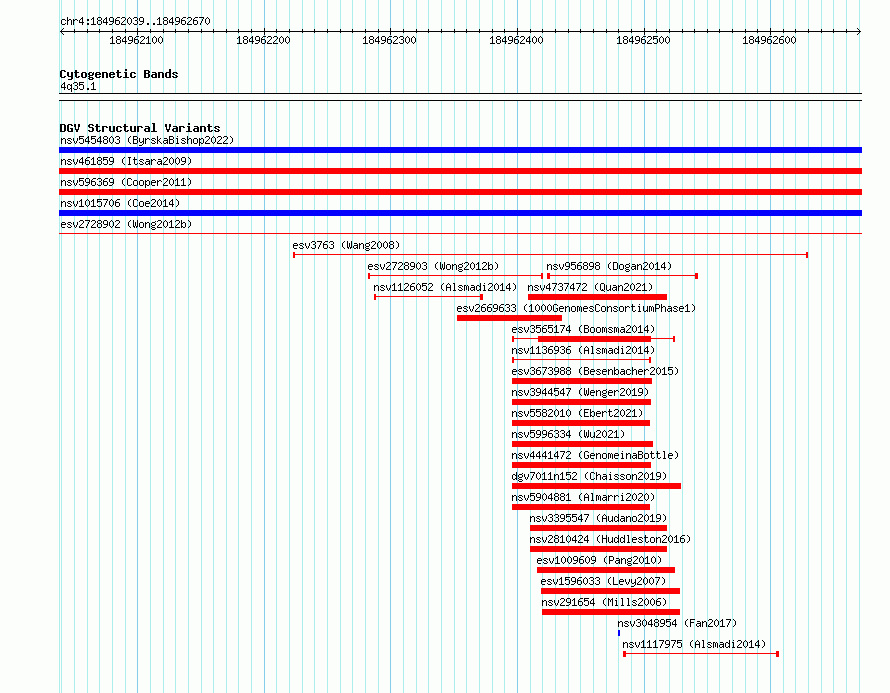Click the red bar under nsv4737472
Viewport: 890px width, 693px height.
(x=597, y=297)
